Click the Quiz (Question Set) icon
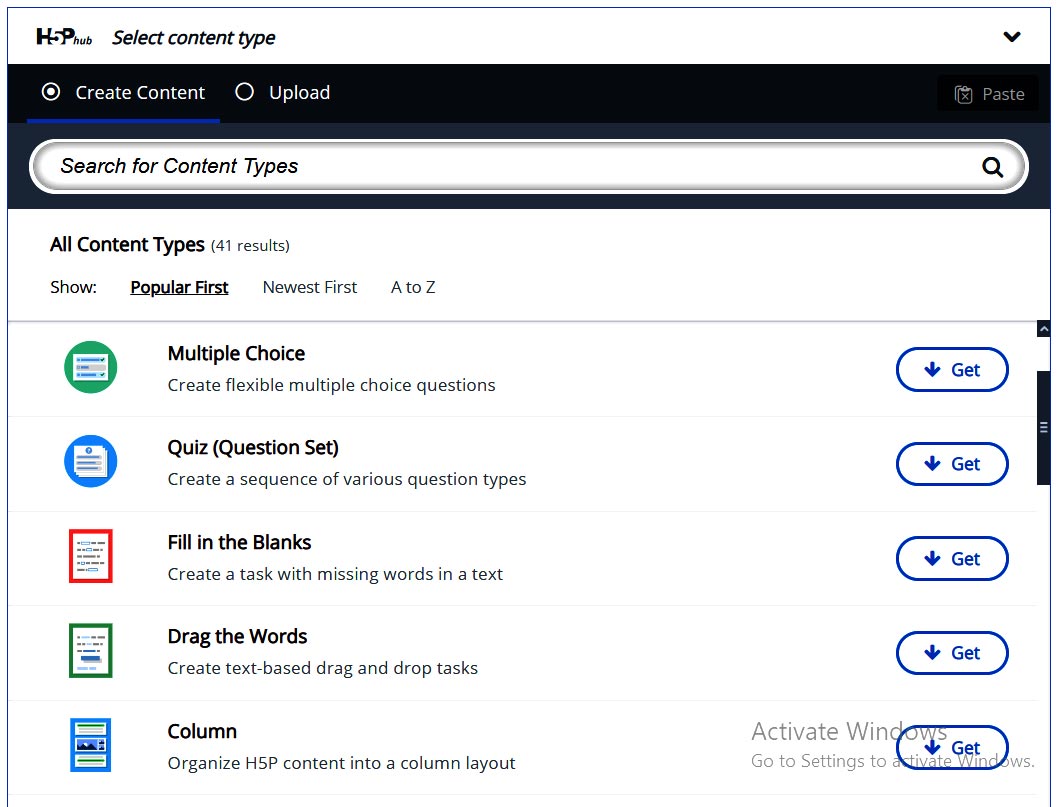The image size is (1059, 807). pos(91,462)
